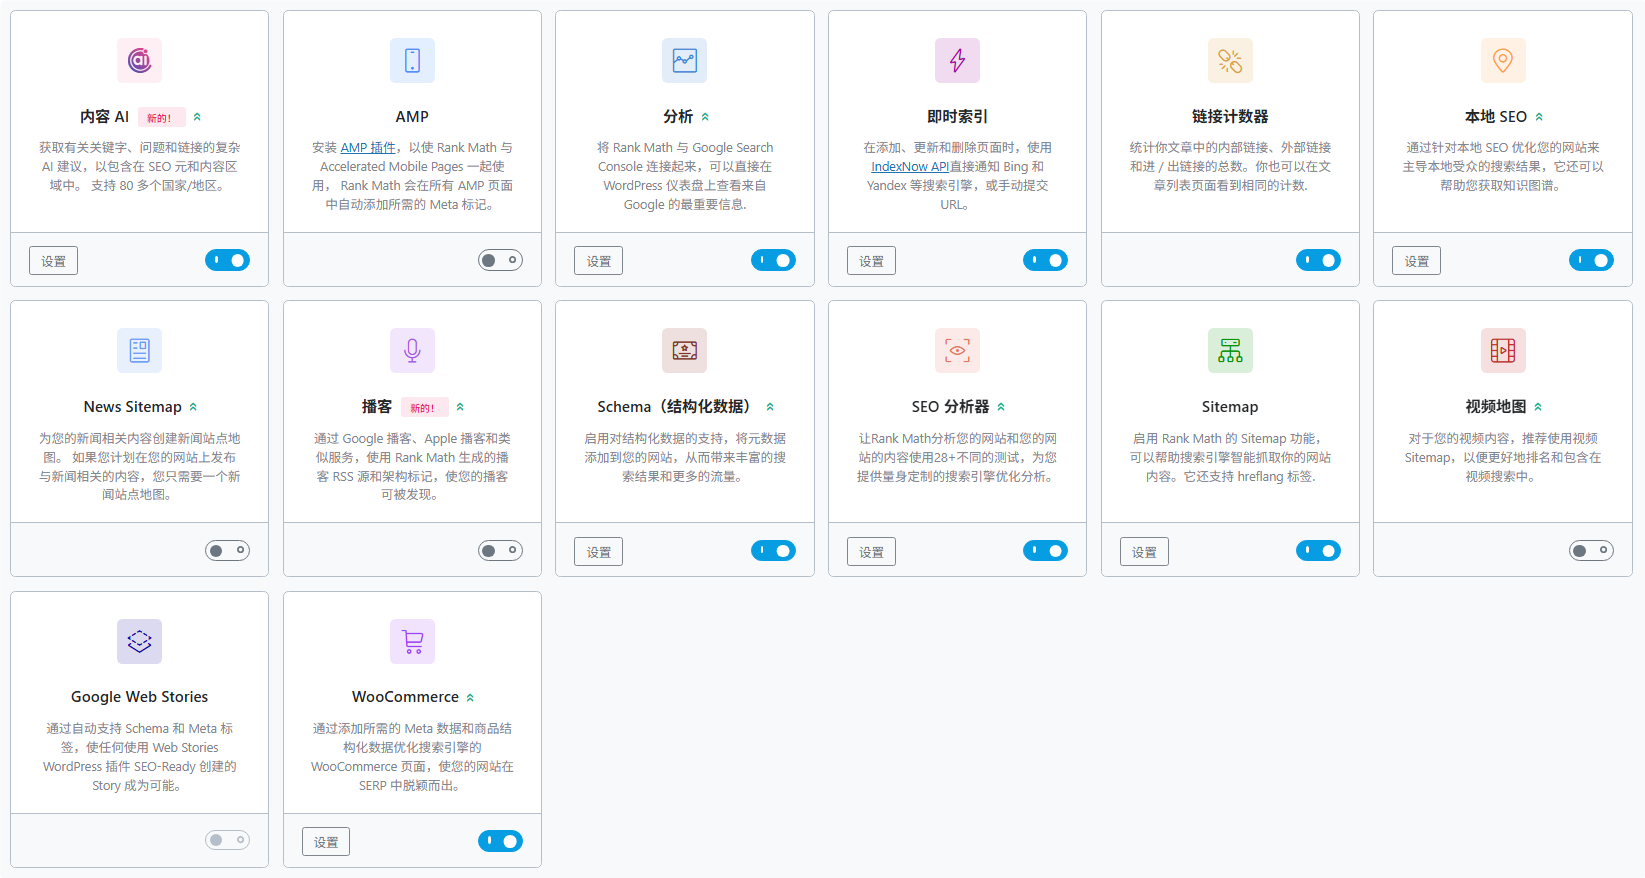Enable the 视频地图 toggle
The width and height of the screenshot is (1645, 878).
tap(1591, 550)
